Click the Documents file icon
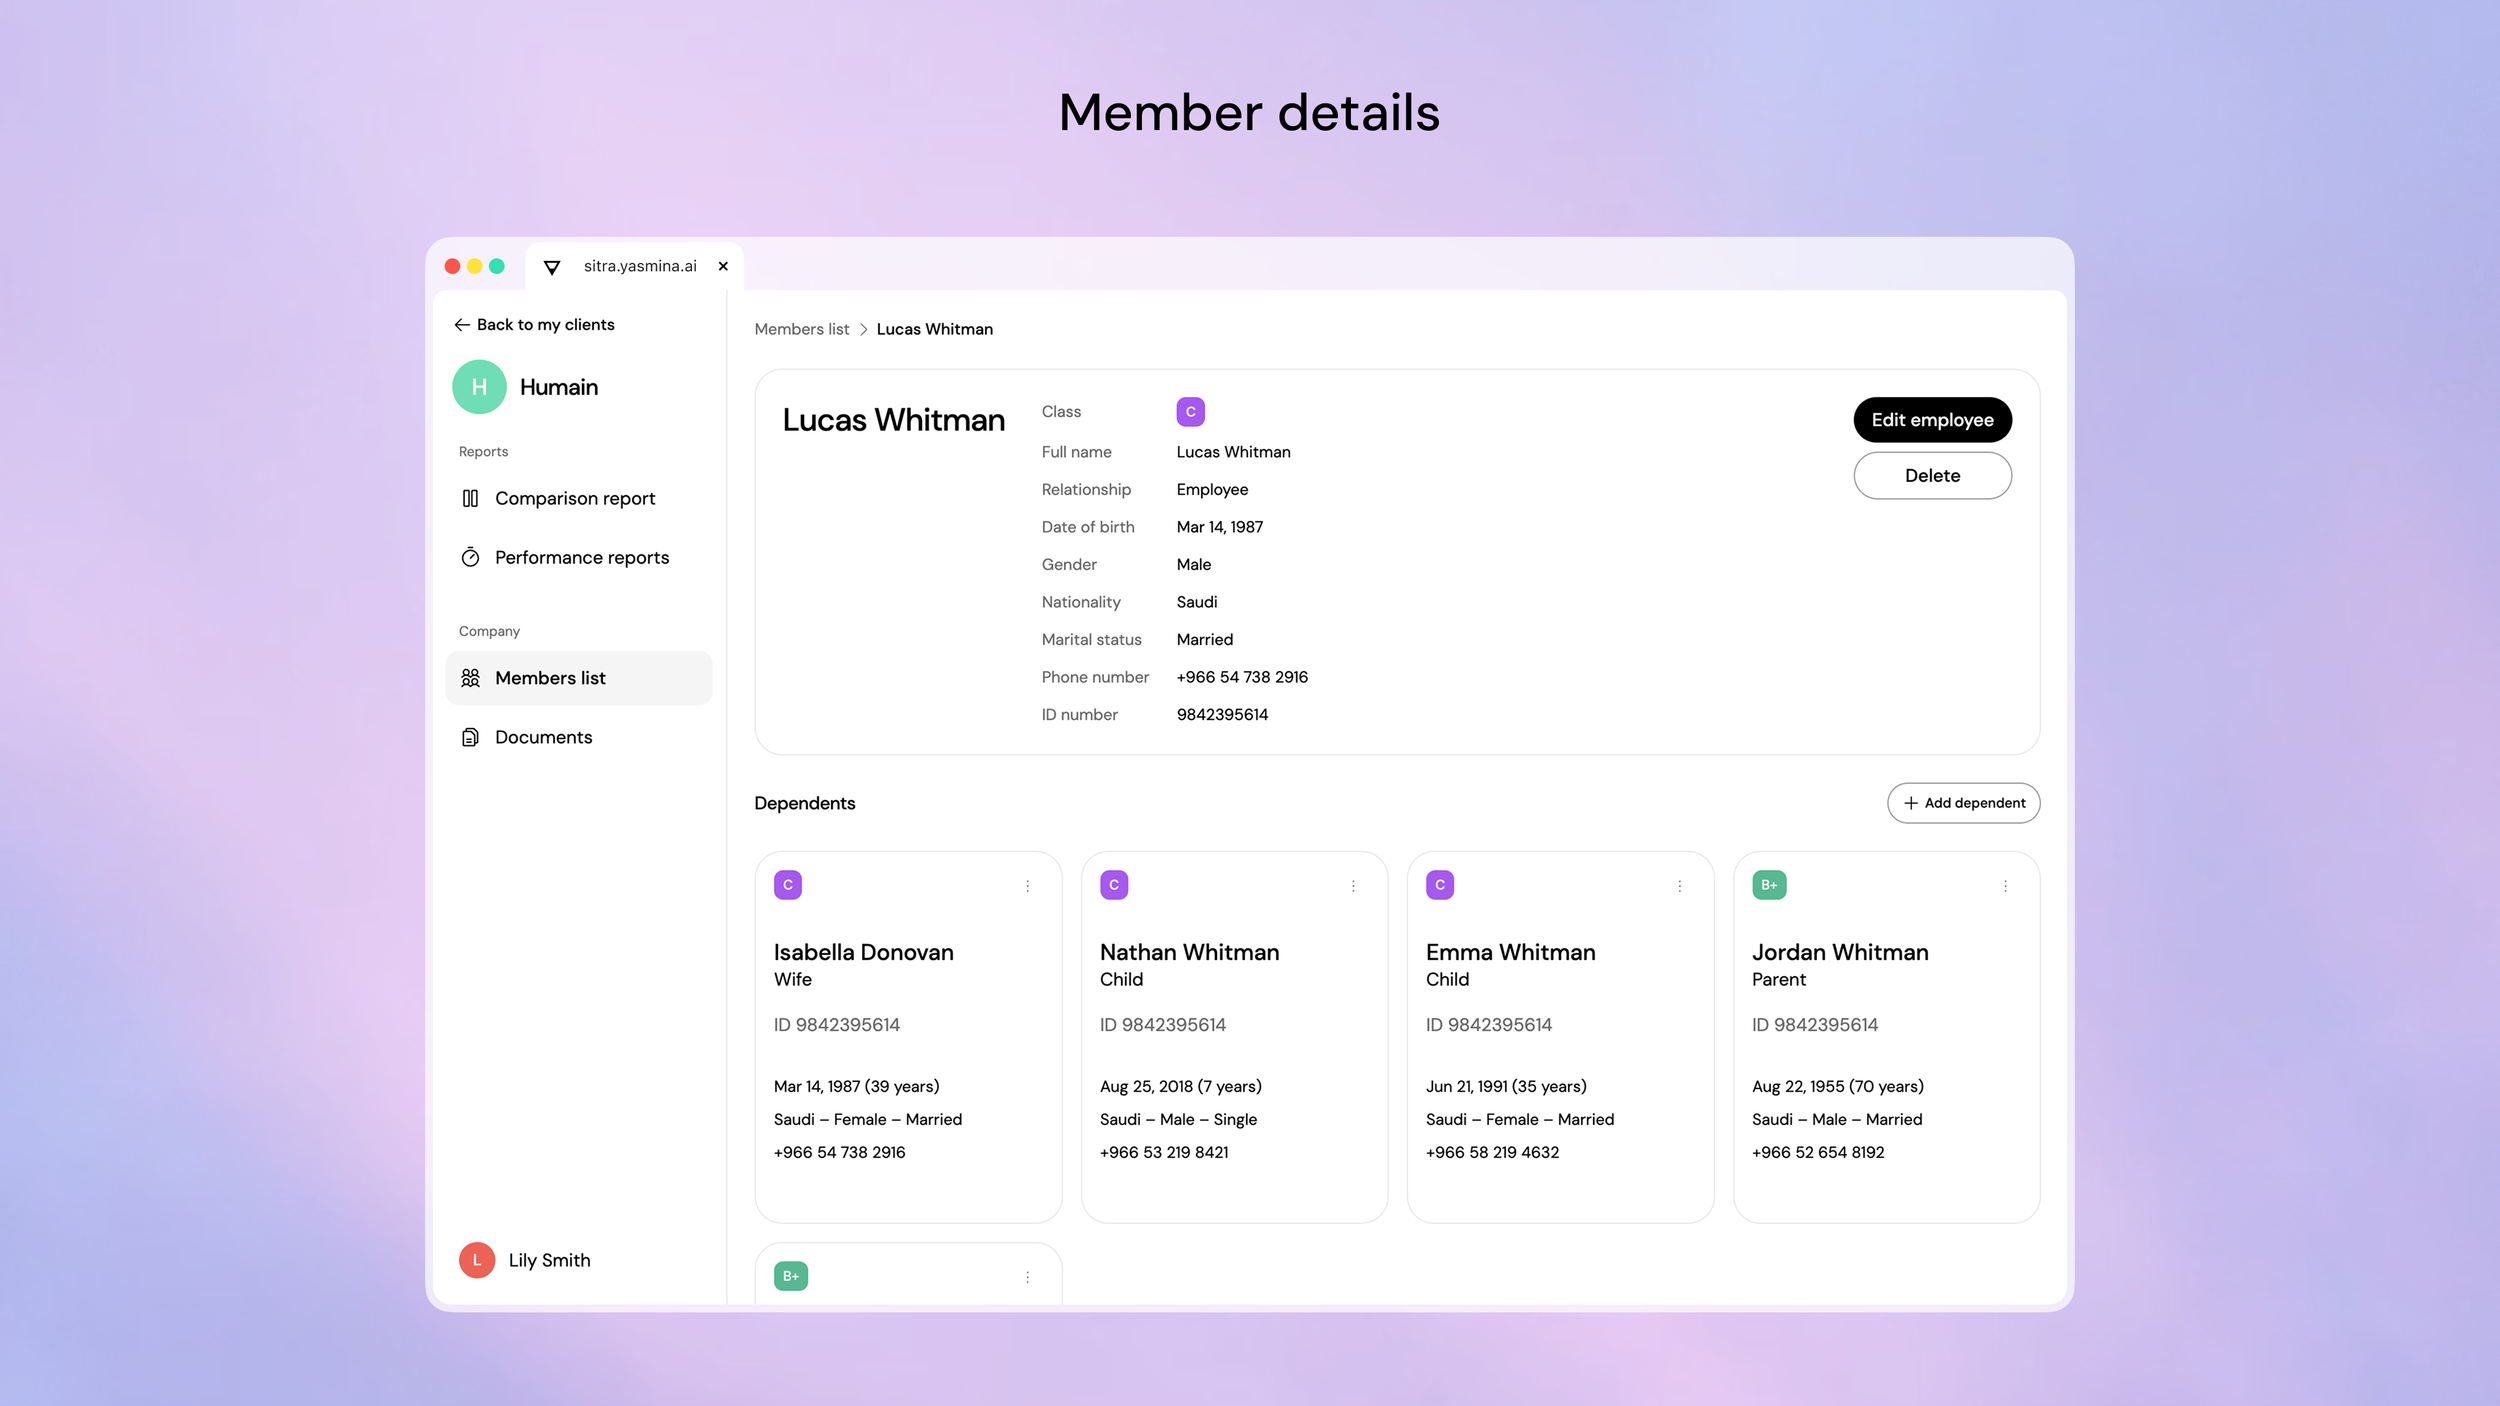 pos(470,737)
